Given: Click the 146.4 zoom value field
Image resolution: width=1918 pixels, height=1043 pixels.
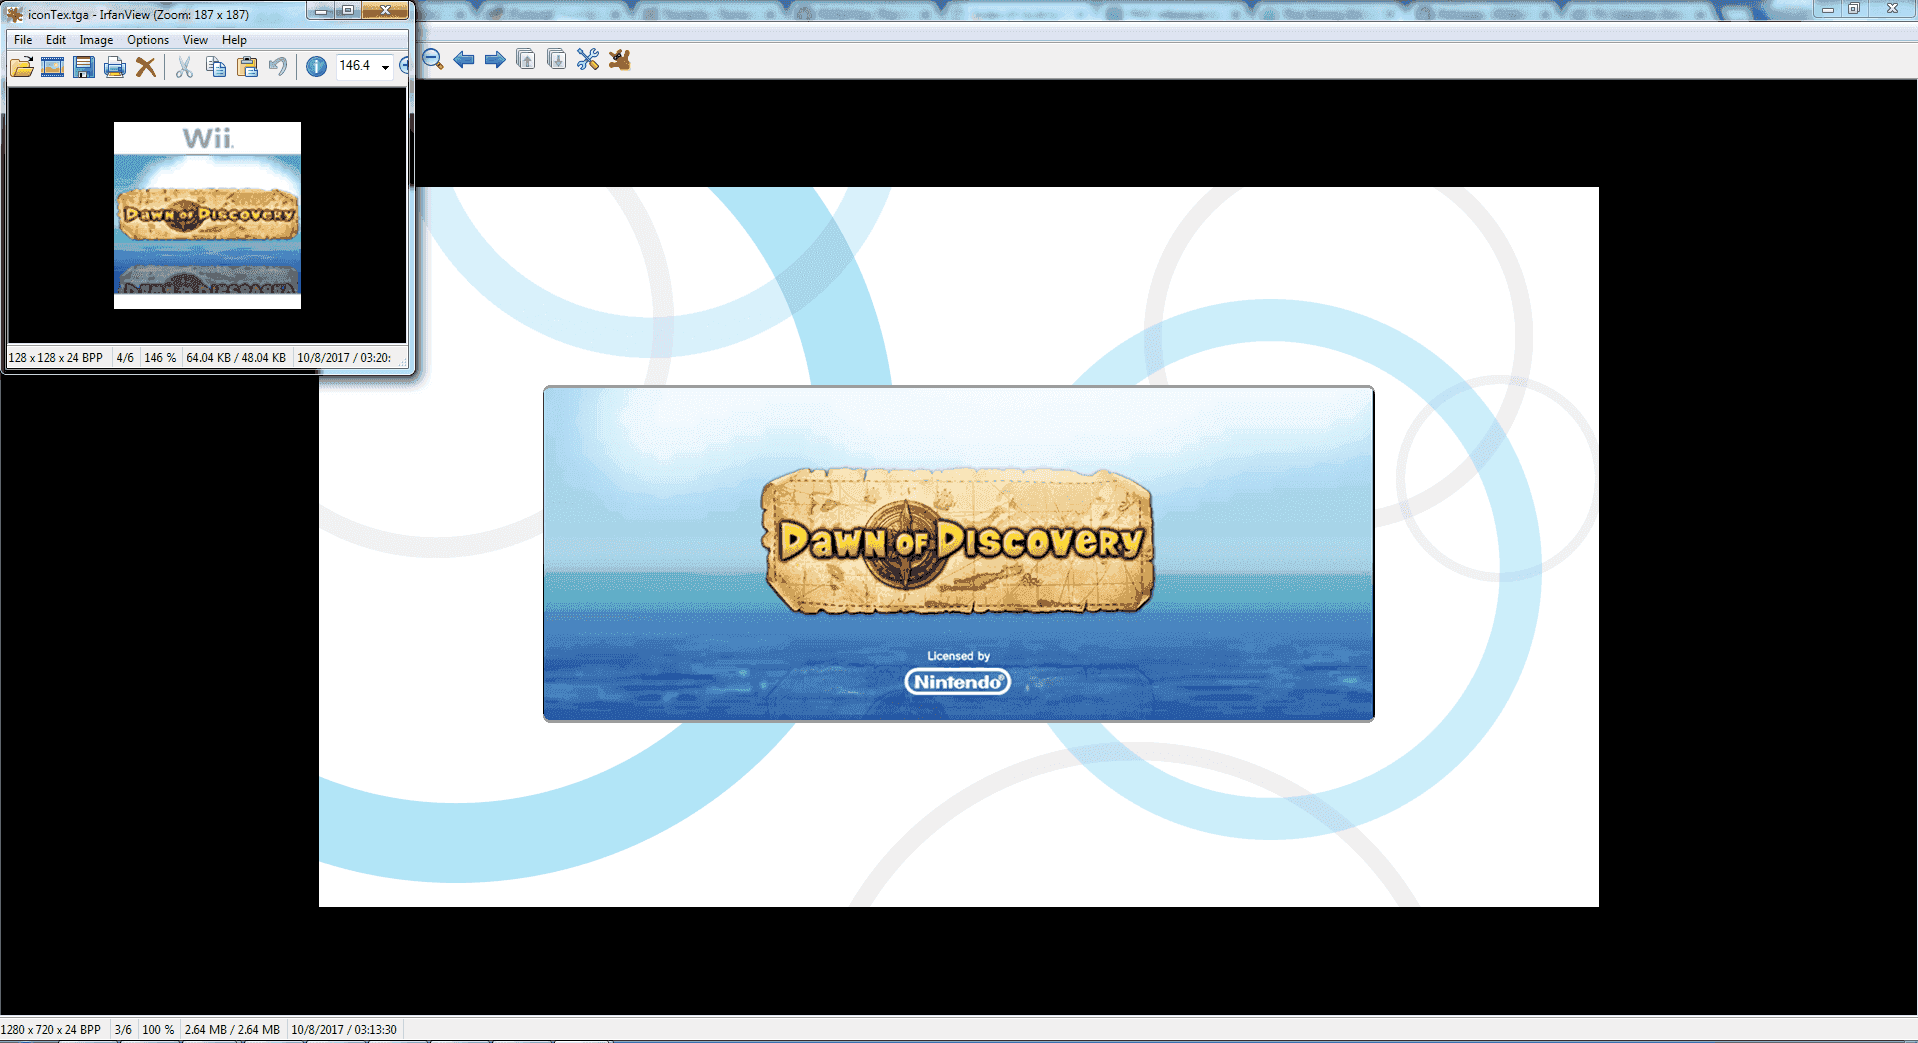Looking at the screenshot, I should (357, 66).
